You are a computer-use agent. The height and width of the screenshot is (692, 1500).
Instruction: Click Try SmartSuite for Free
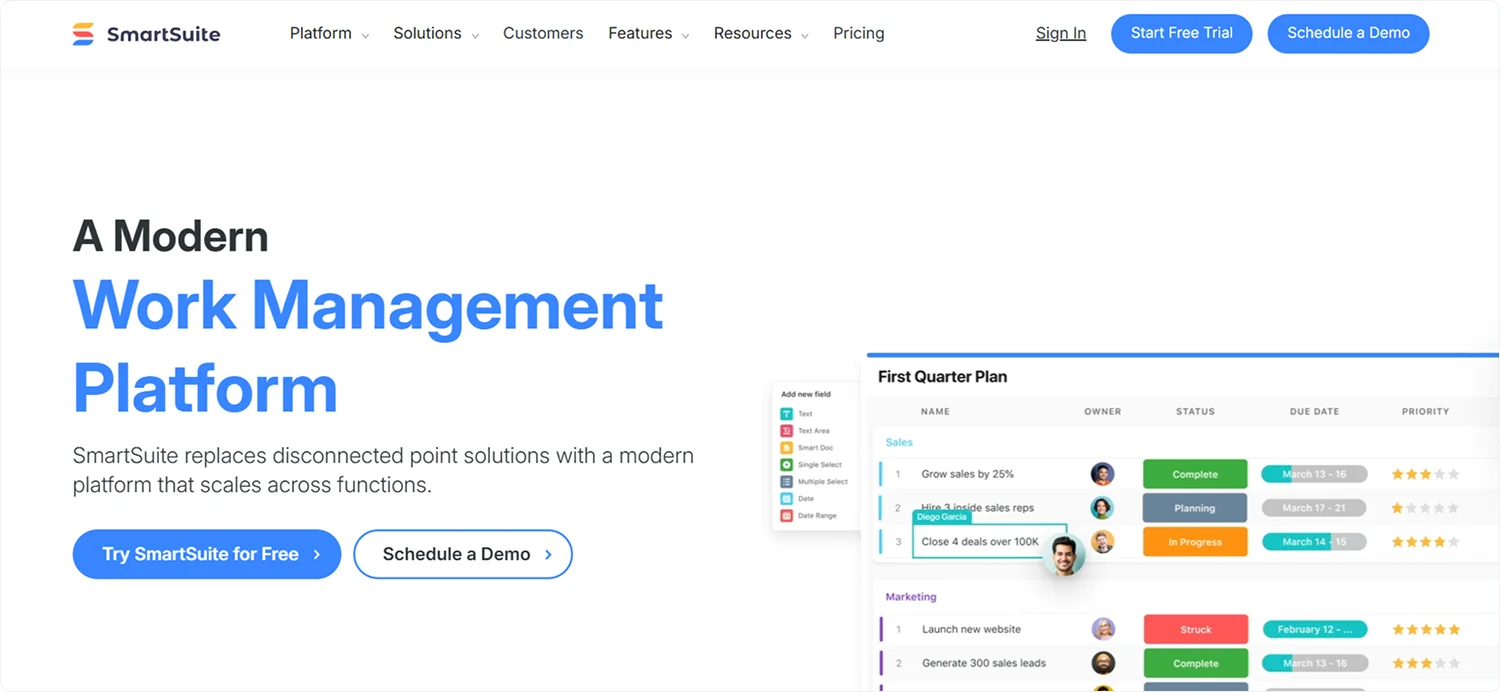click(207, 554)
